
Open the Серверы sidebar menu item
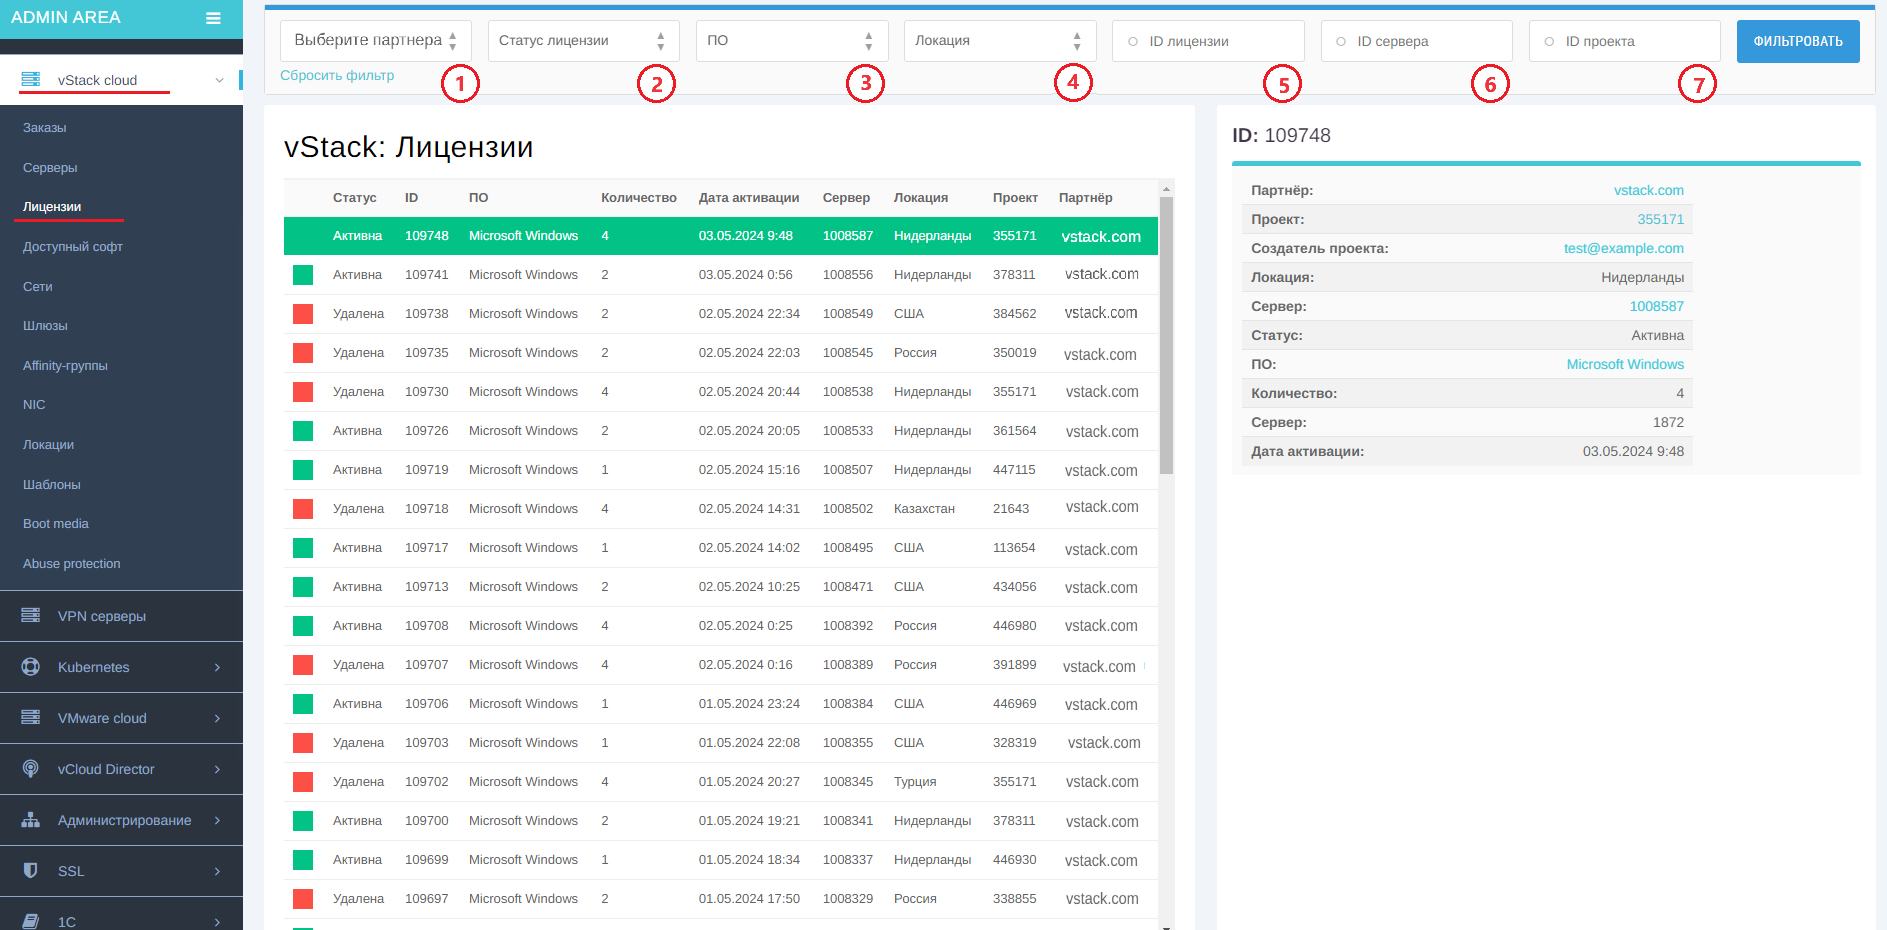point(50,168)
